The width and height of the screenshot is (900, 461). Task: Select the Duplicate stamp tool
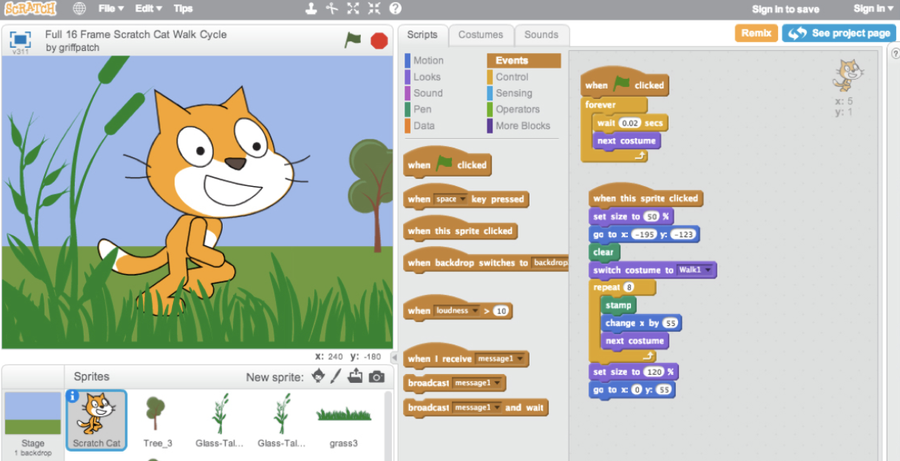(311, 9)
